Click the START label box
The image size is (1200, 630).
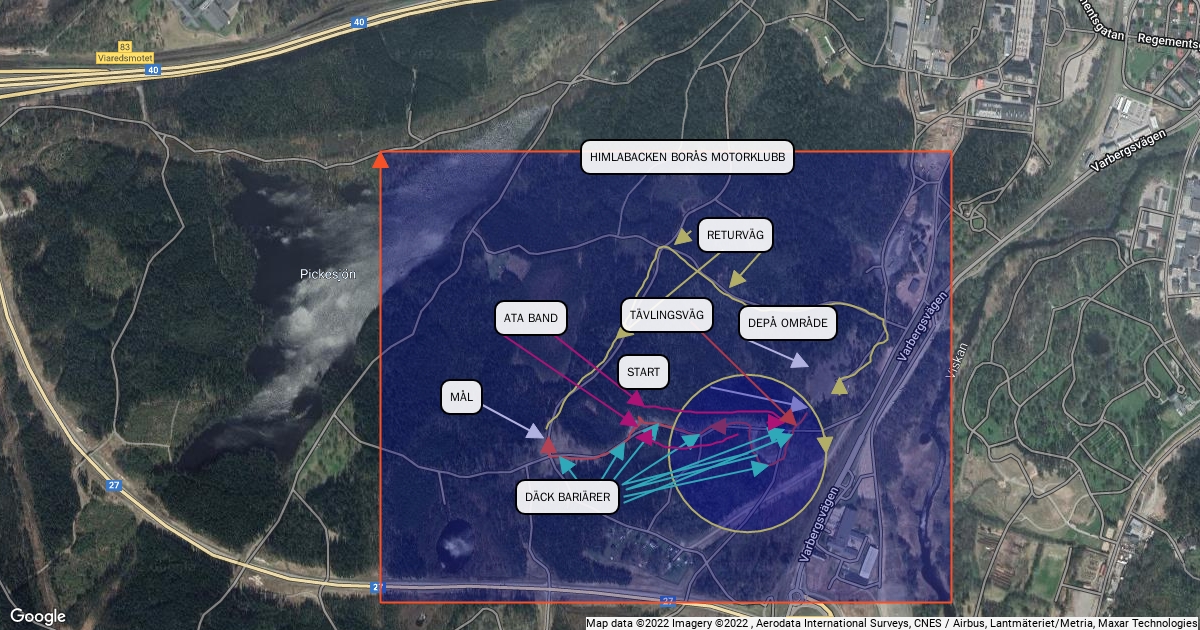click(x=643, y=372)
